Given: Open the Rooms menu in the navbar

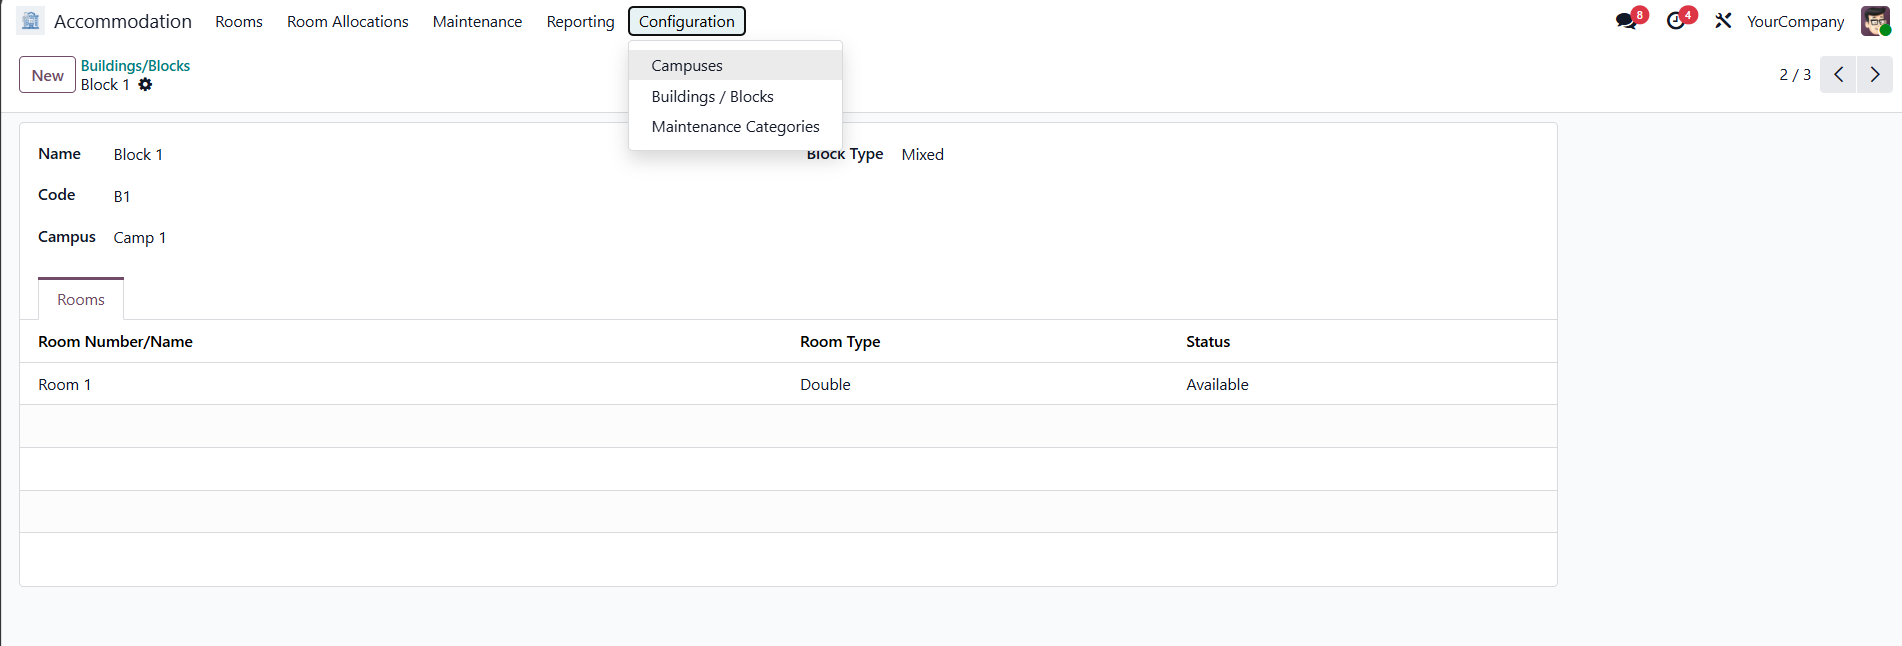Looking at the screenshot, I should pos(239,22).
